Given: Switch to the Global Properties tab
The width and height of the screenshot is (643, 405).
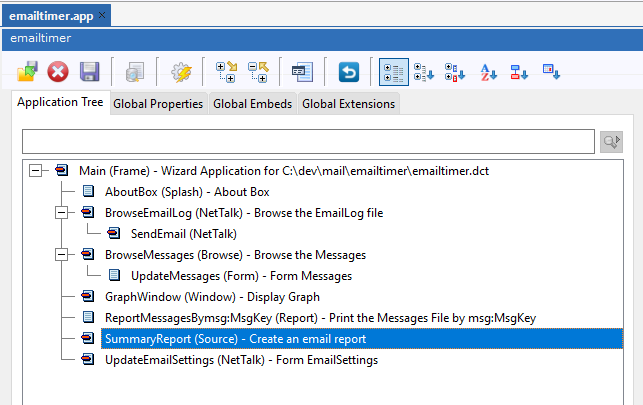Looking at the screenshot, I should tap(158, 103).
